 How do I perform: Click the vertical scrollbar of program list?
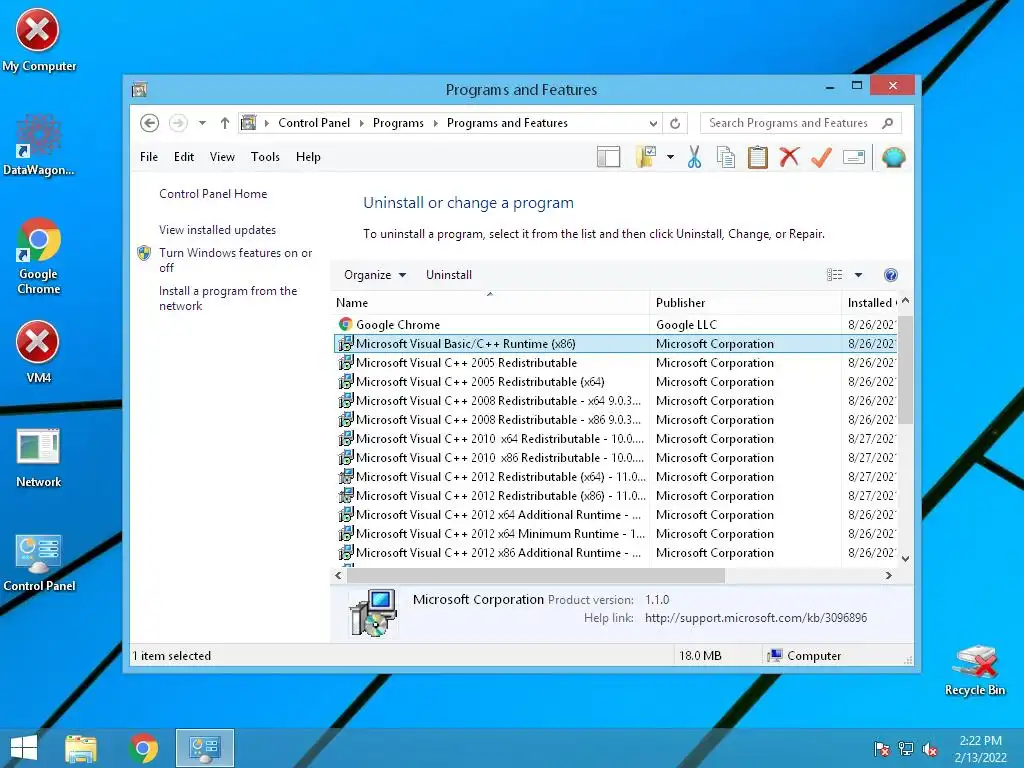(905, 370)
